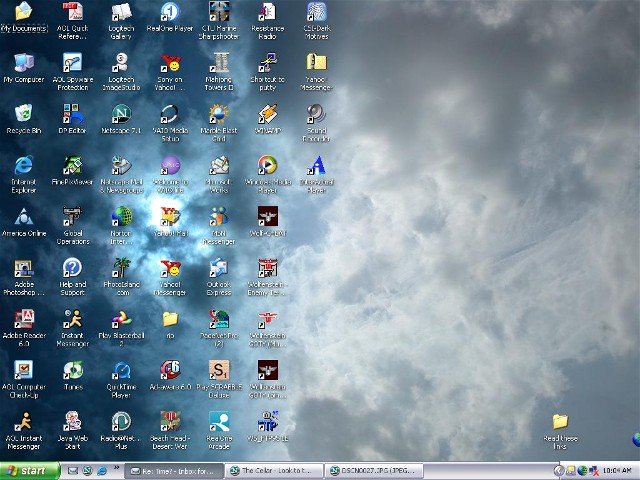The height and width of the screenshot is (480, 640).
Task: Open the Shortcut to putty icon
Action: click(267, 62)
